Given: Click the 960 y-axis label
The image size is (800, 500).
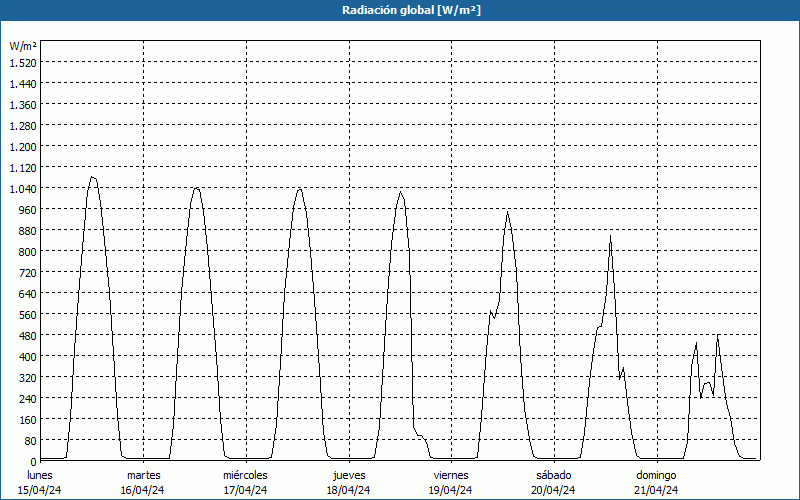Looking at the screenshot, I should coord(28,209).
